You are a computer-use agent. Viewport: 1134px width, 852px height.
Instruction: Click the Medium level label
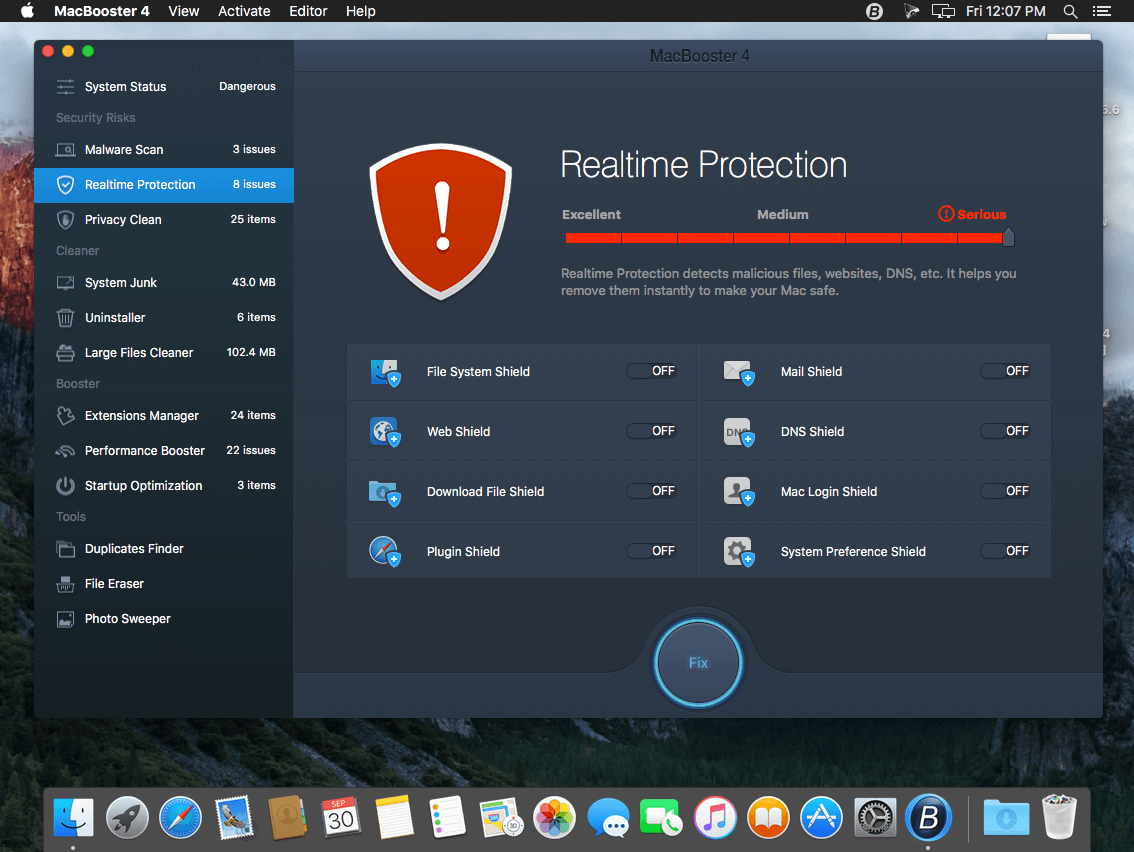(783, 215)
